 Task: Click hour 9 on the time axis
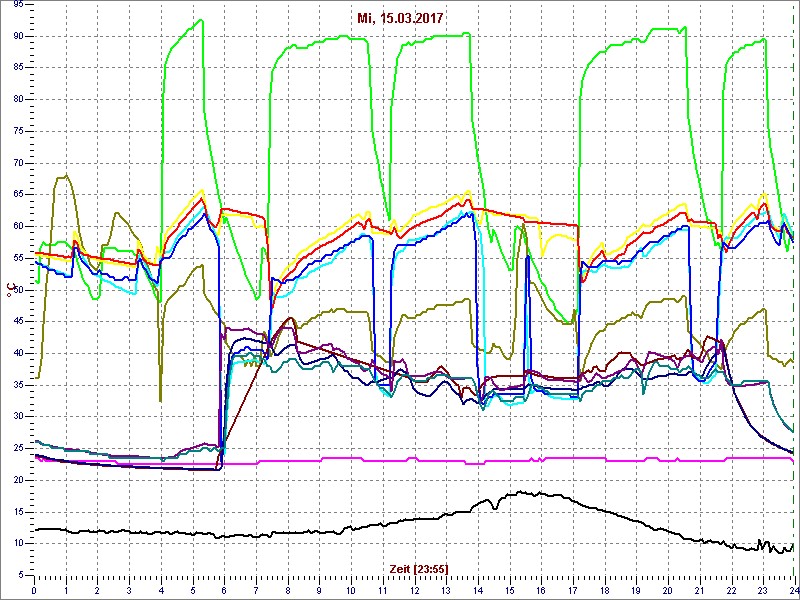tap(320, 591)
